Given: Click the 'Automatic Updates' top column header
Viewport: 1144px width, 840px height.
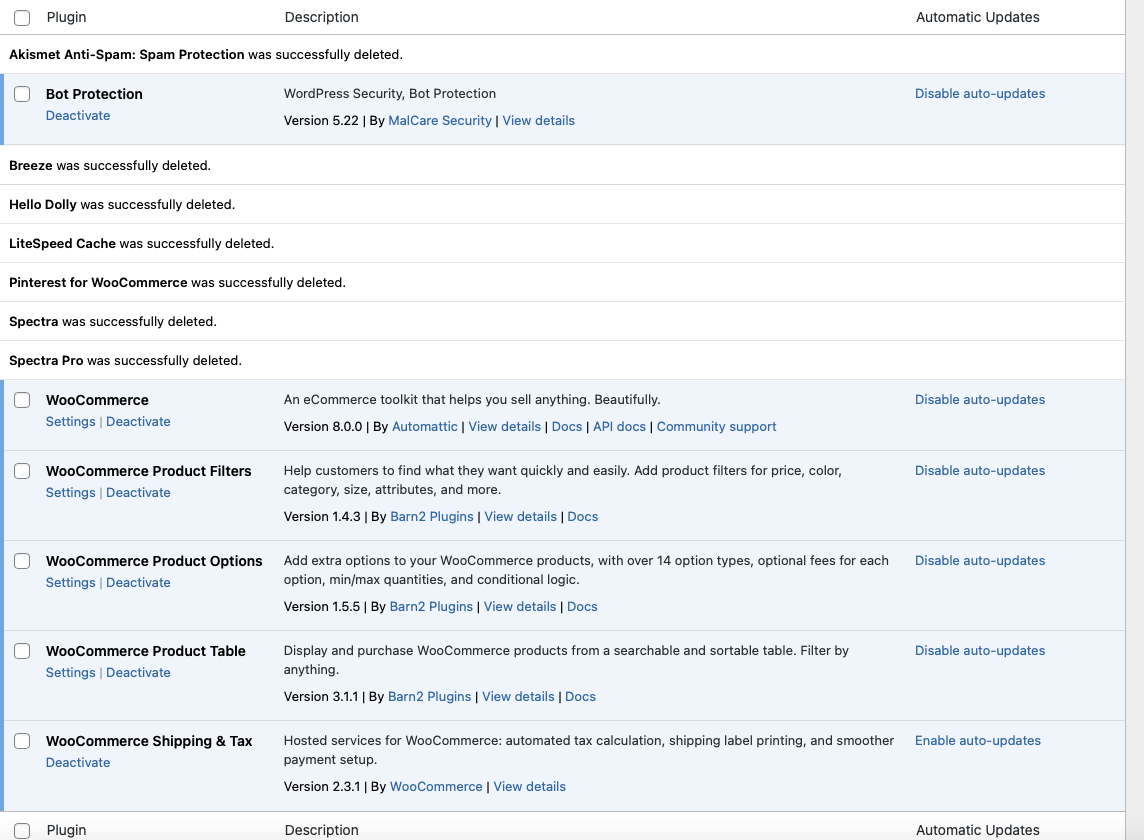Looking at the screenshot, I should point(978,17).
